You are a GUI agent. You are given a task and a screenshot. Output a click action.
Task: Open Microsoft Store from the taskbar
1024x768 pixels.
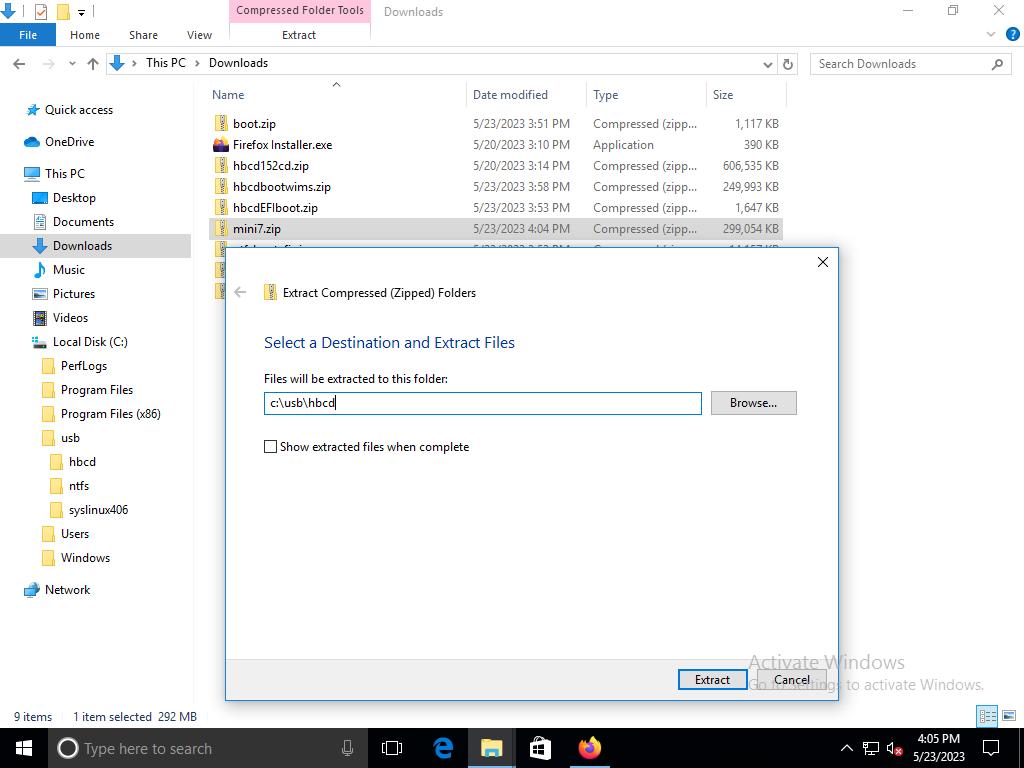click(x=540, y=748)
